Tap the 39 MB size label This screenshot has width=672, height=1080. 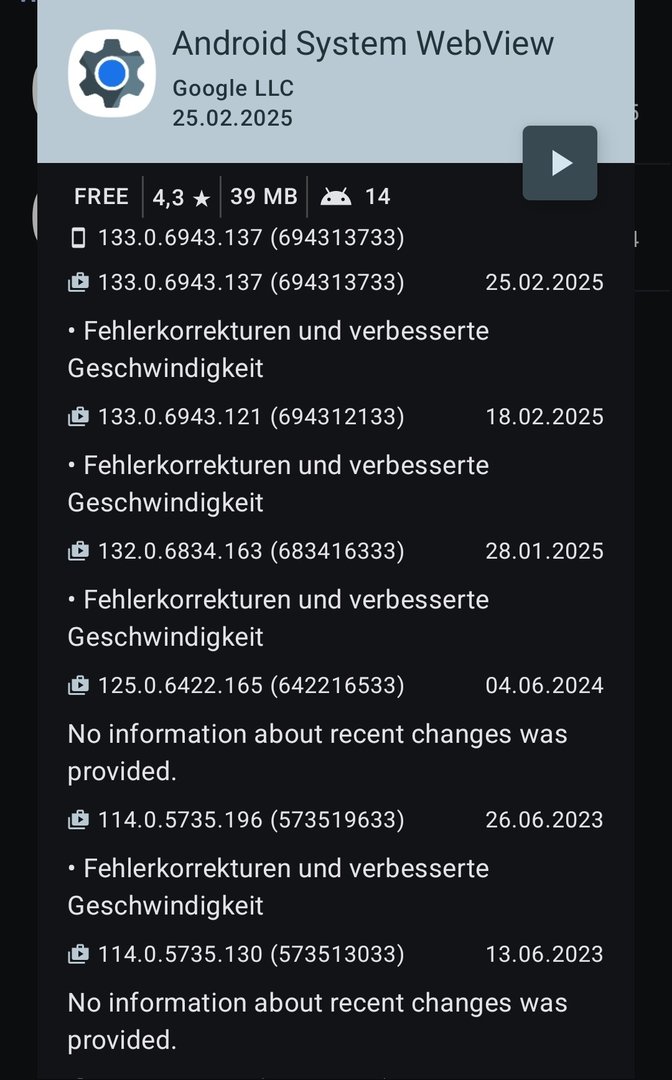[264, 197]
